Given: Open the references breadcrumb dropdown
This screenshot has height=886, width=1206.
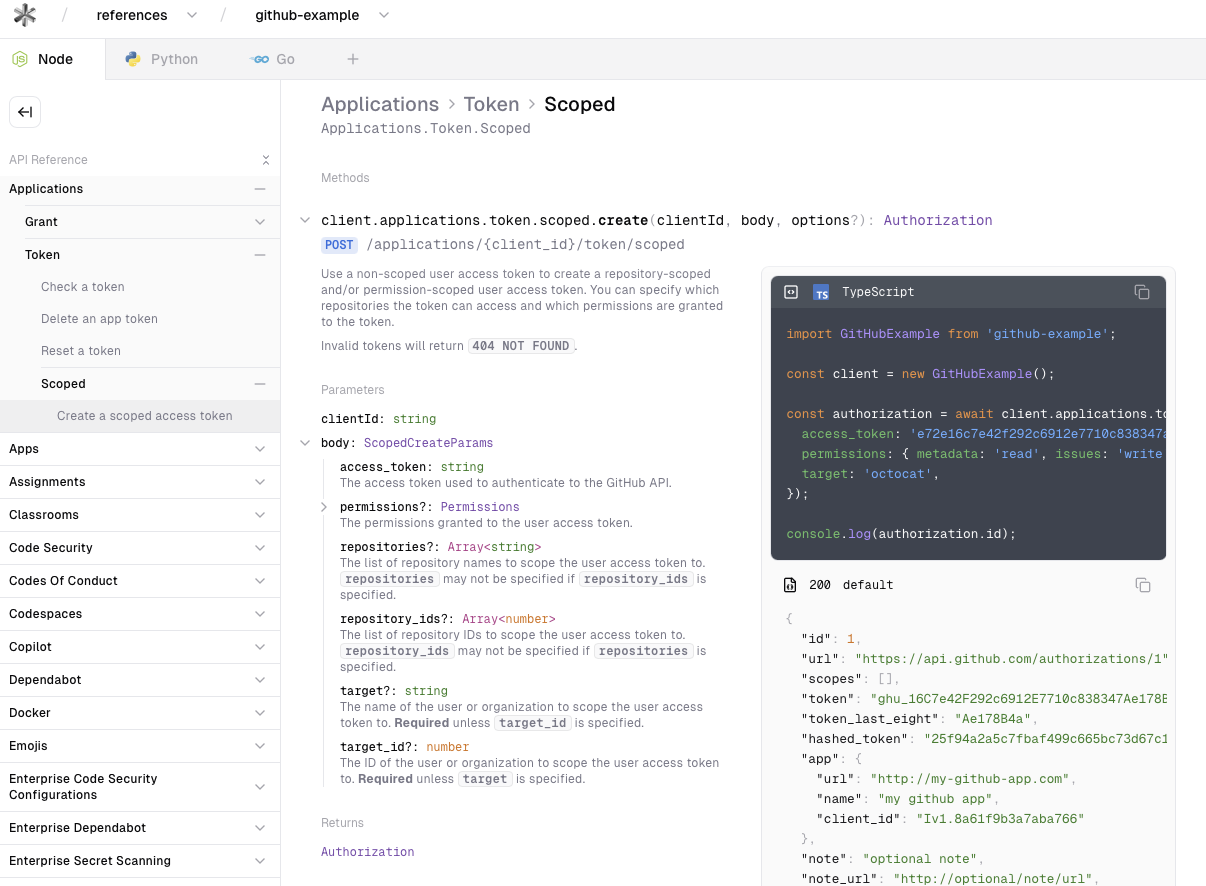Looking at the screenshot, I should [x=192, y=15].
